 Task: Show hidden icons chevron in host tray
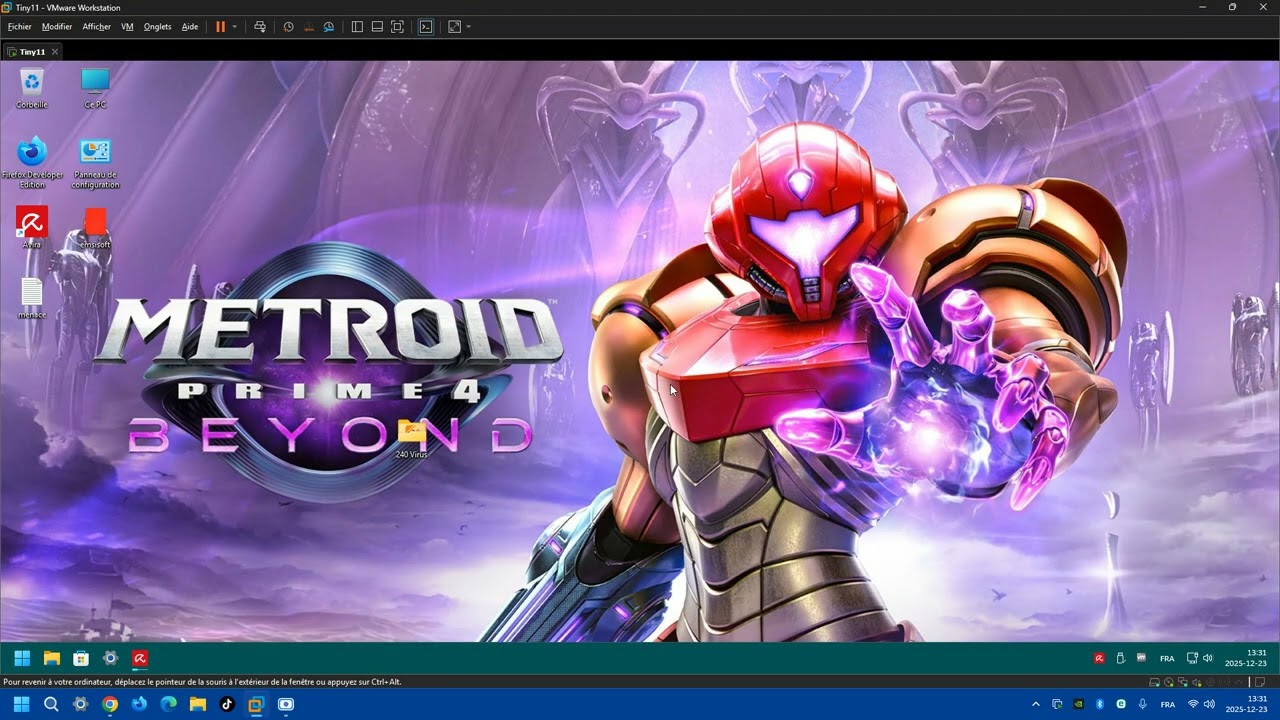click(1036, 704)
